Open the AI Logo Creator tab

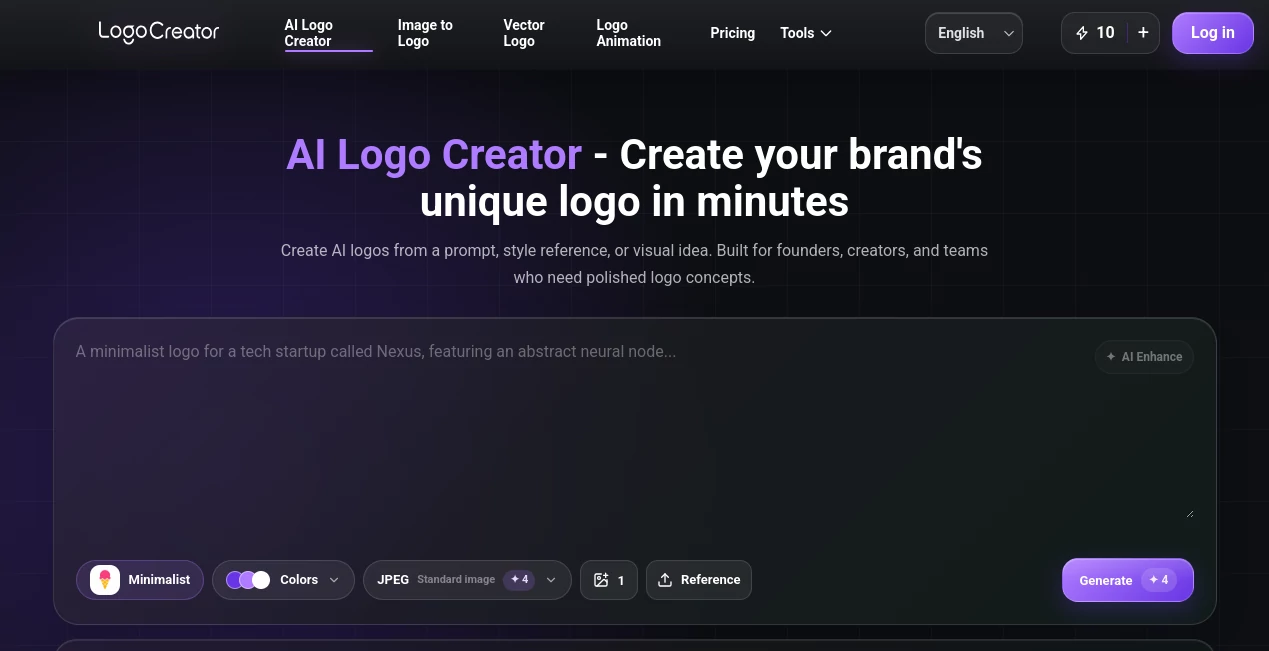click(x=328, y=33)
